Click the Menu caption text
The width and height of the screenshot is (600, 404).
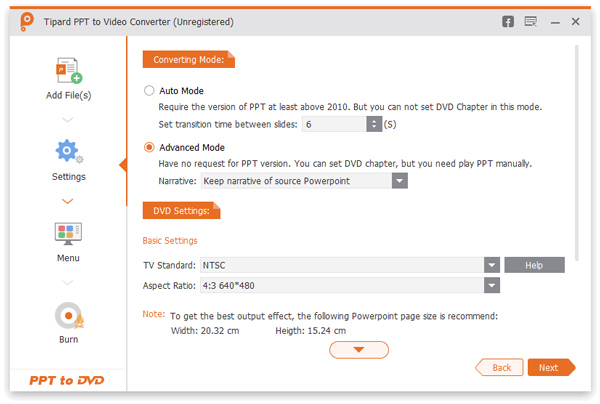(x=68, y=258)
